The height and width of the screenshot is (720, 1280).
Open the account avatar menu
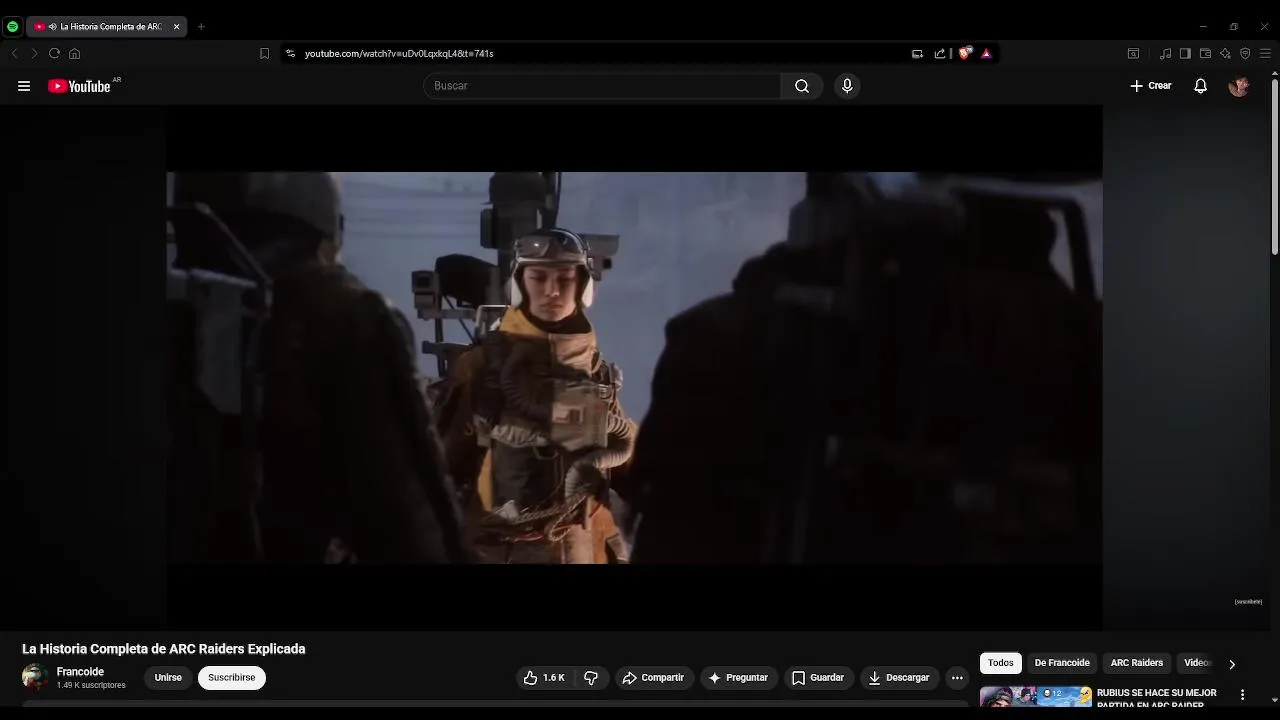[x=1238, y=86]
